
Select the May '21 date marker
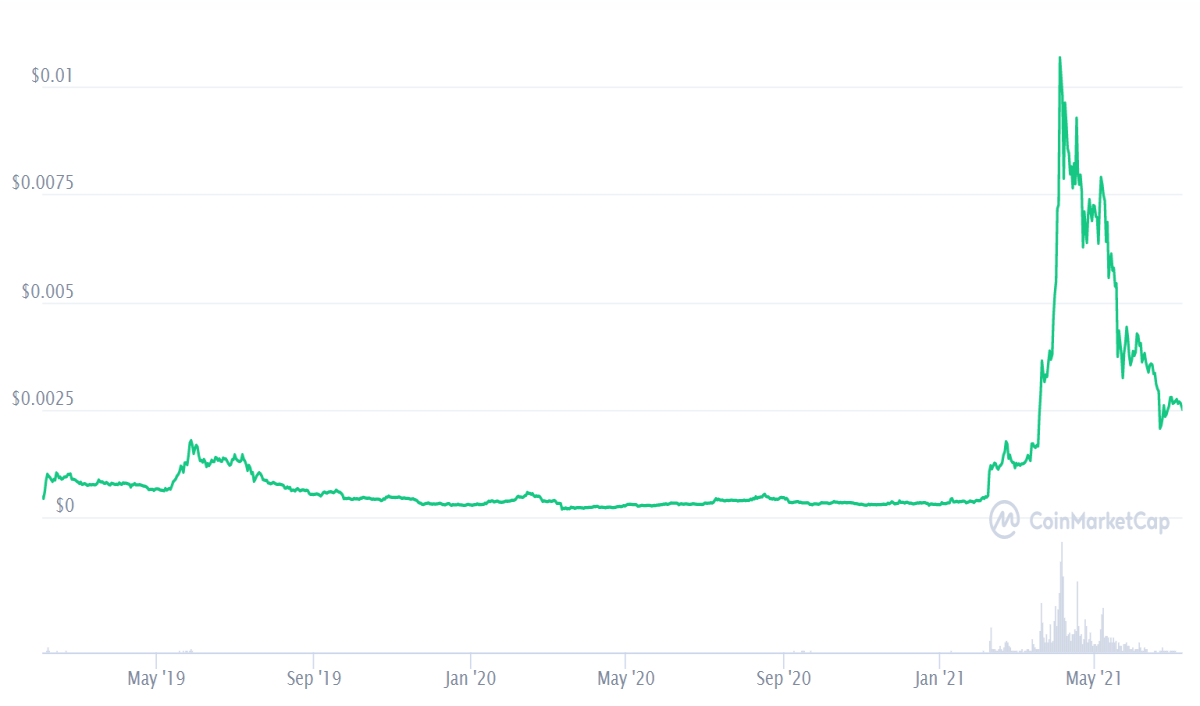(1095, 678)
